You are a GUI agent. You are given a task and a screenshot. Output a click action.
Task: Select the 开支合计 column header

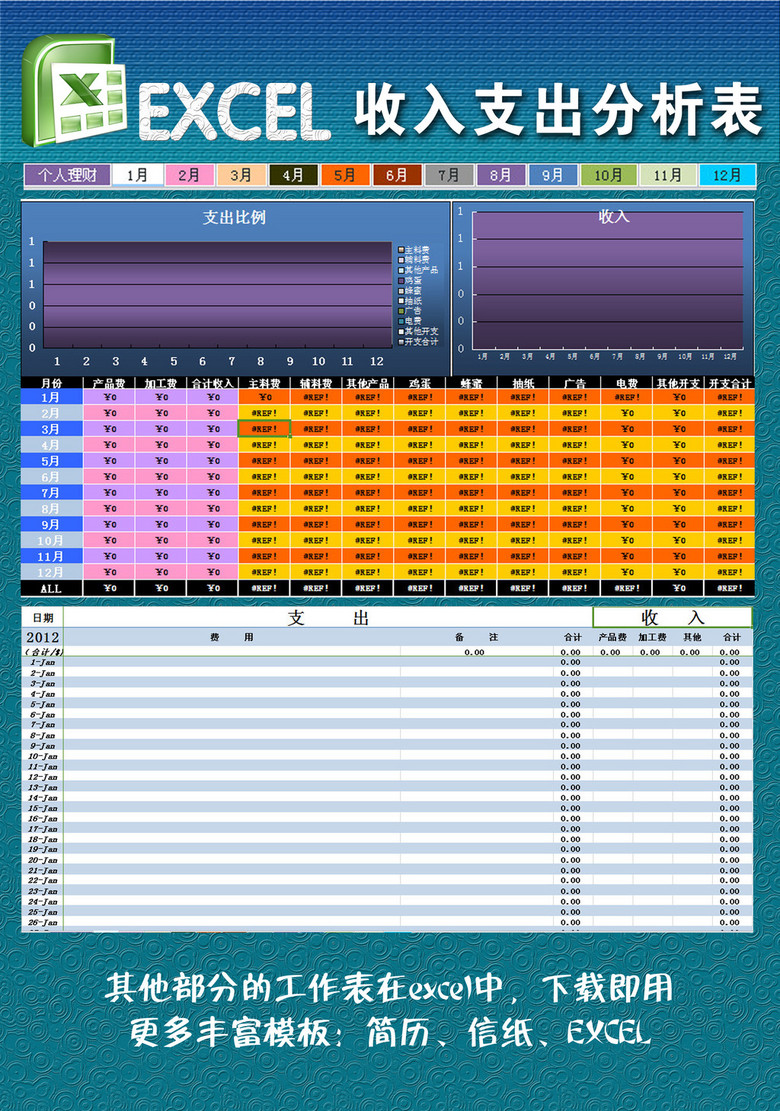[x=730, y=383]
